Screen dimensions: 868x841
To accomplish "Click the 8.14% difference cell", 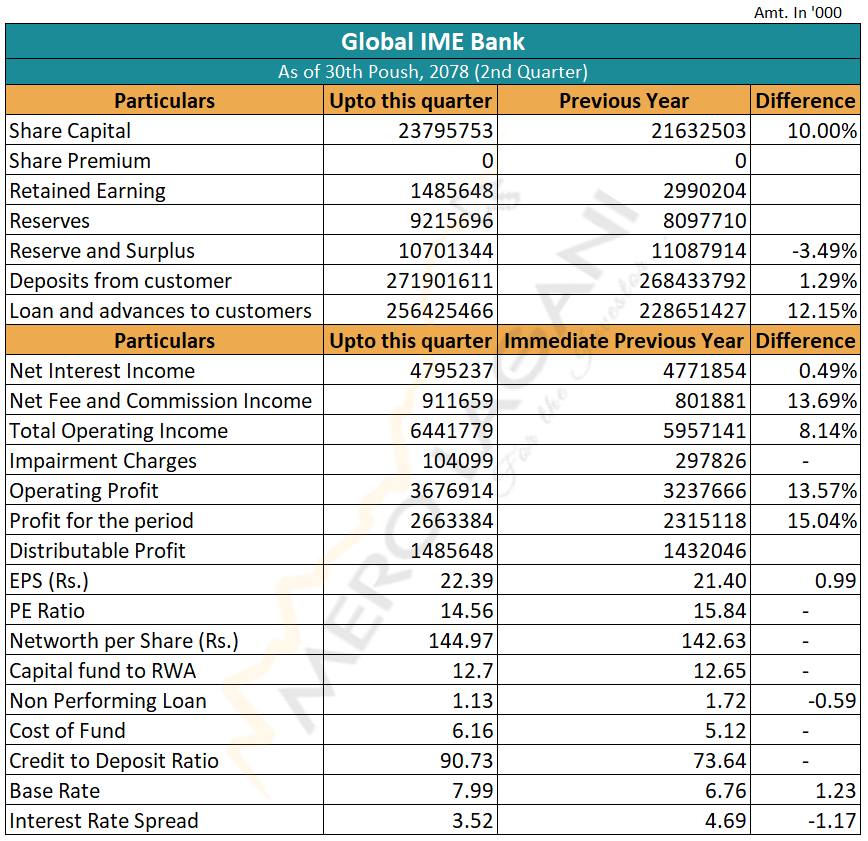I will [828, 431].
